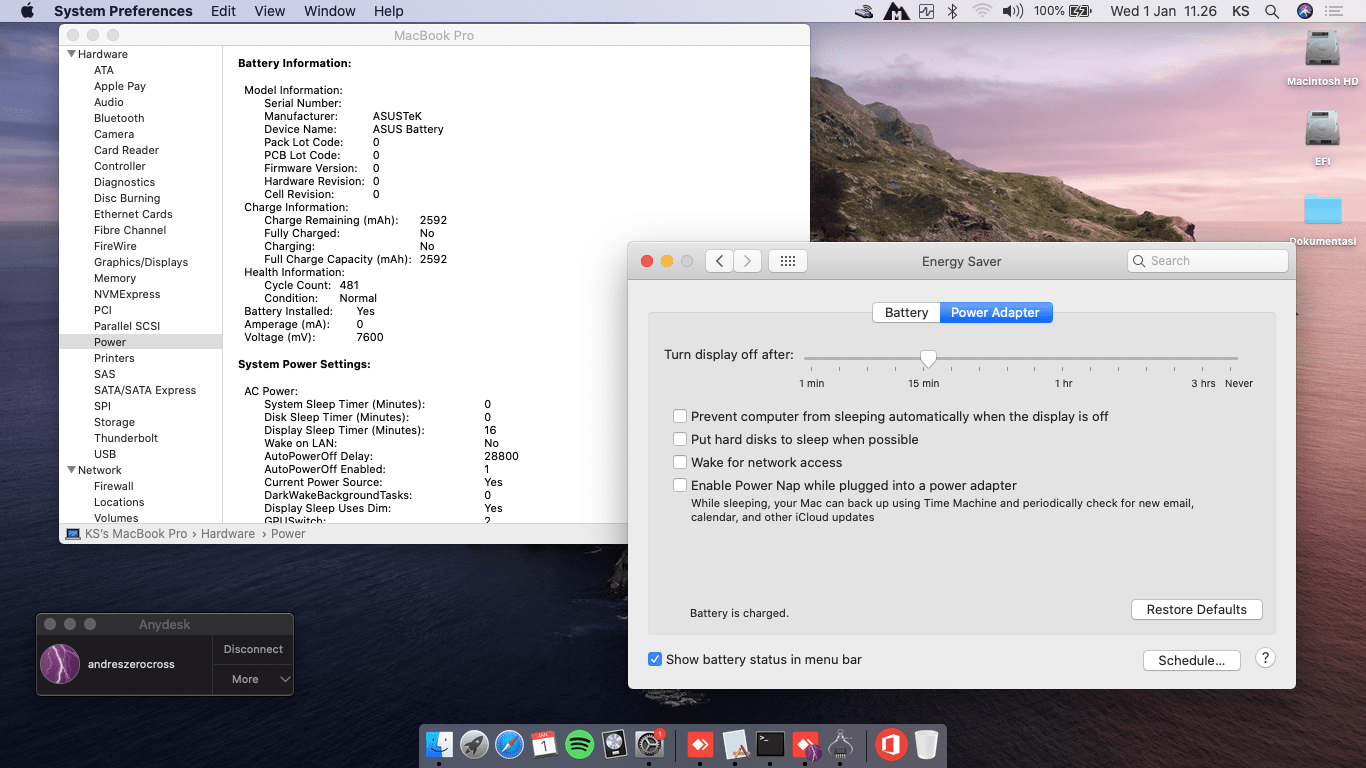Open Calendar icon in the Dock
Image resolution: width=1366 pixels, height=768 pixels.
point(545,744)
